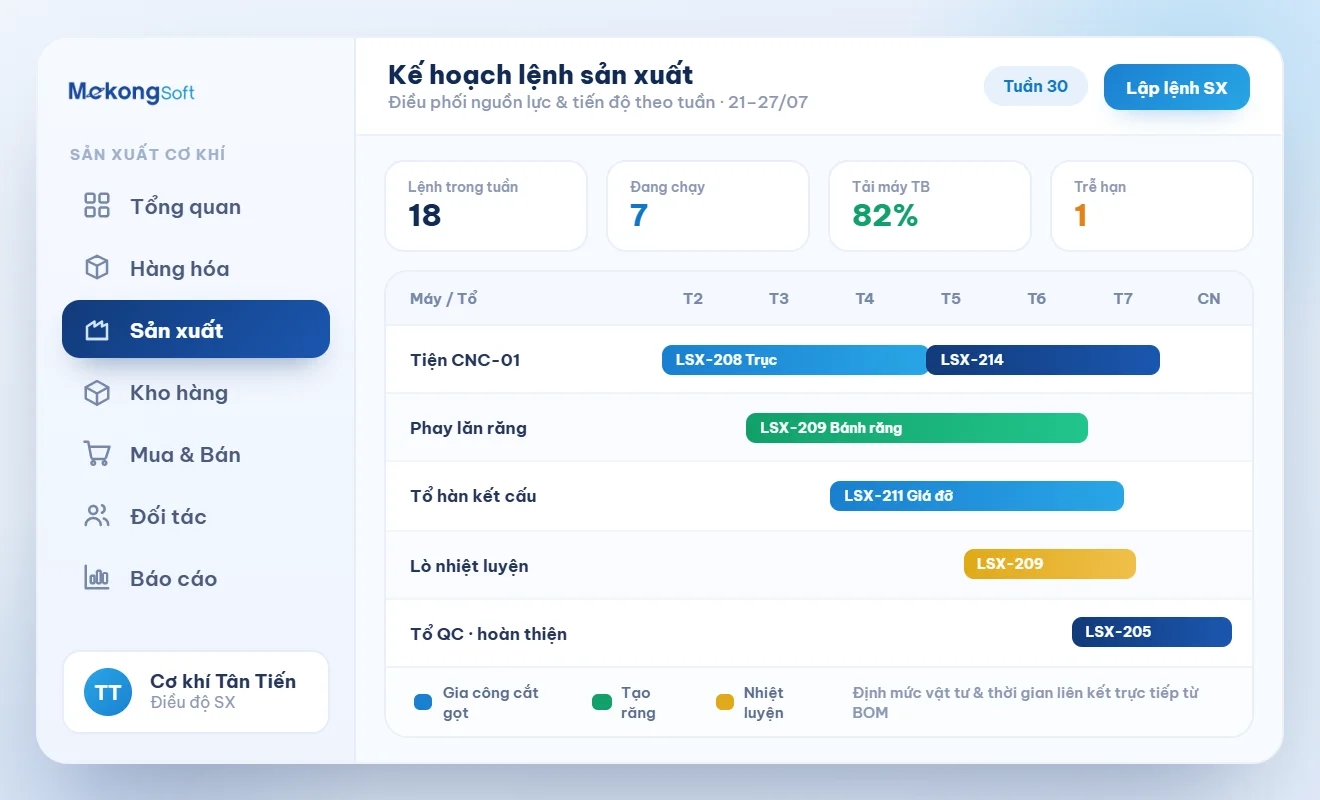
Task: Open the Báo cáo menu item
Action: click(x=196, y=578)
